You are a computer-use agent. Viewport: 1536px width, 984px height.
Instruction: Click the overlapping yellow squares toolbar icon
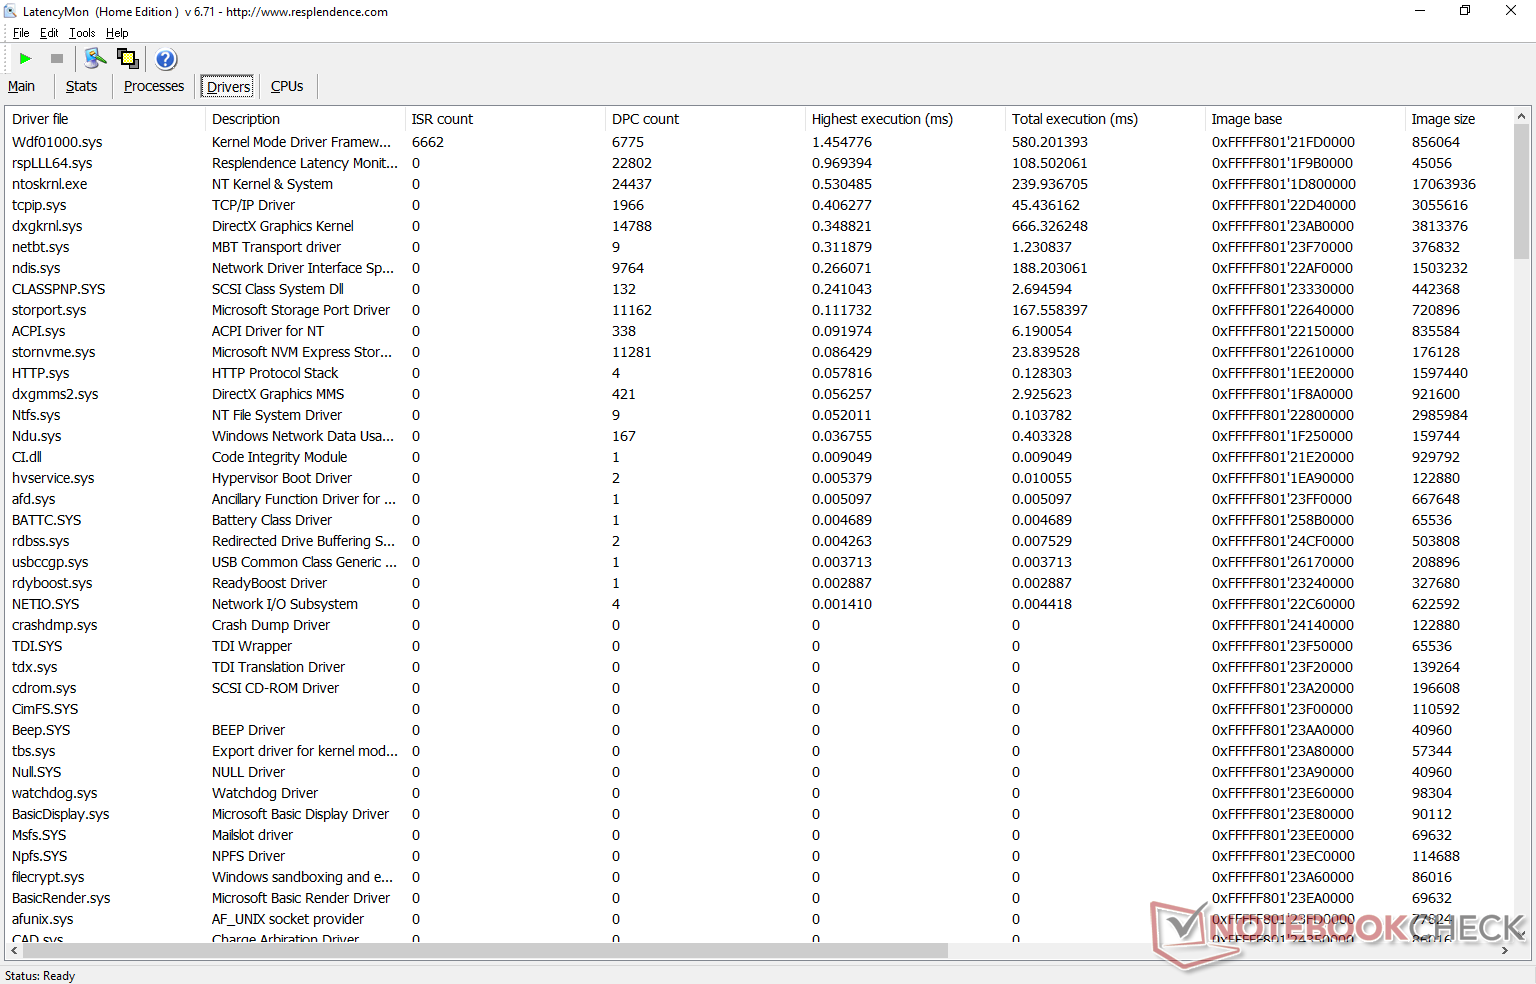[127, 59]
